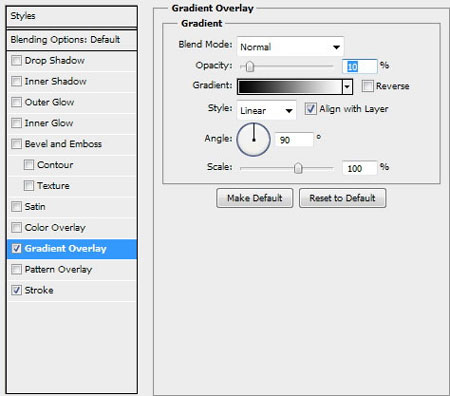
Task: Uncheck the Gradient Overlay checkbox
Action: pyautogui.click(x=16, y=249)
